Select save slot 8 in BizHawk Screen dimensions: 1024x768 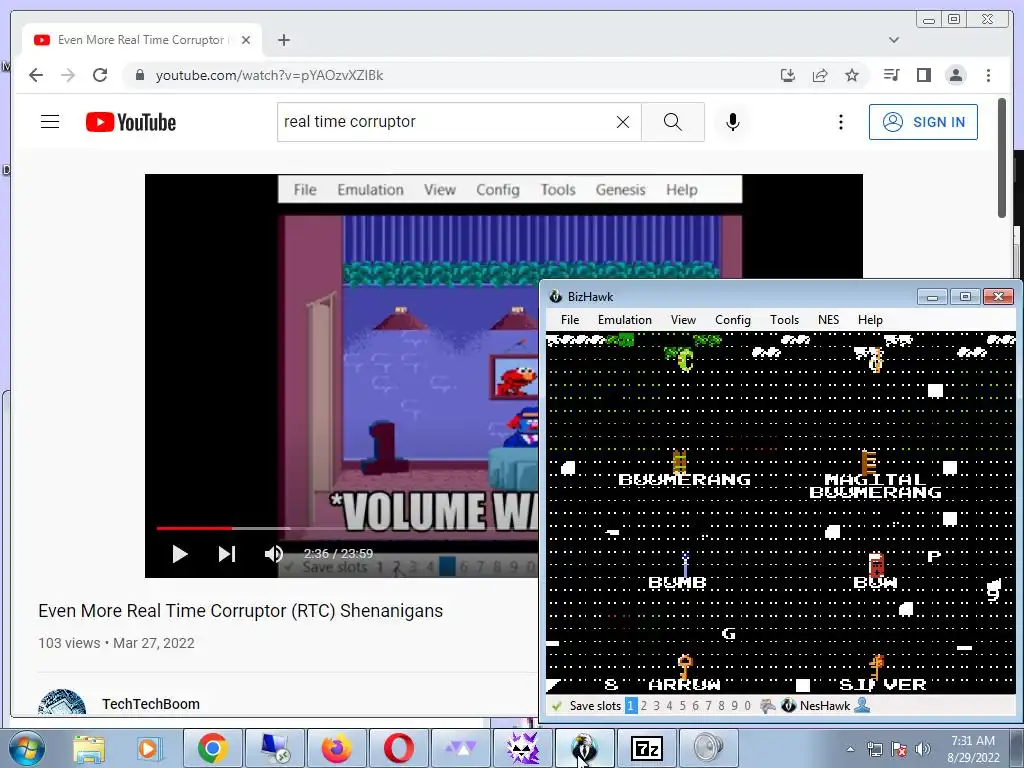click(x=722, y=706)
